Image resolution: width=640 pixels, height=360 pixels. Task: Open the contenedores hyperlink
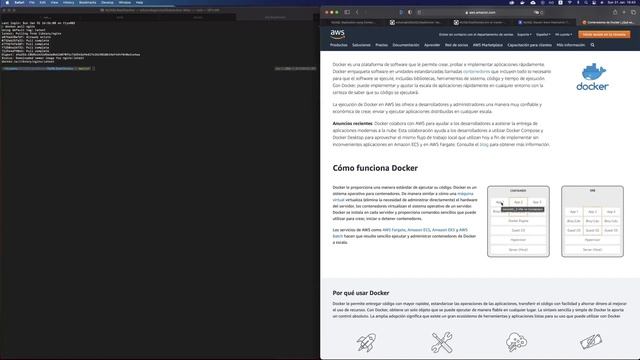[x=476, y=71]
